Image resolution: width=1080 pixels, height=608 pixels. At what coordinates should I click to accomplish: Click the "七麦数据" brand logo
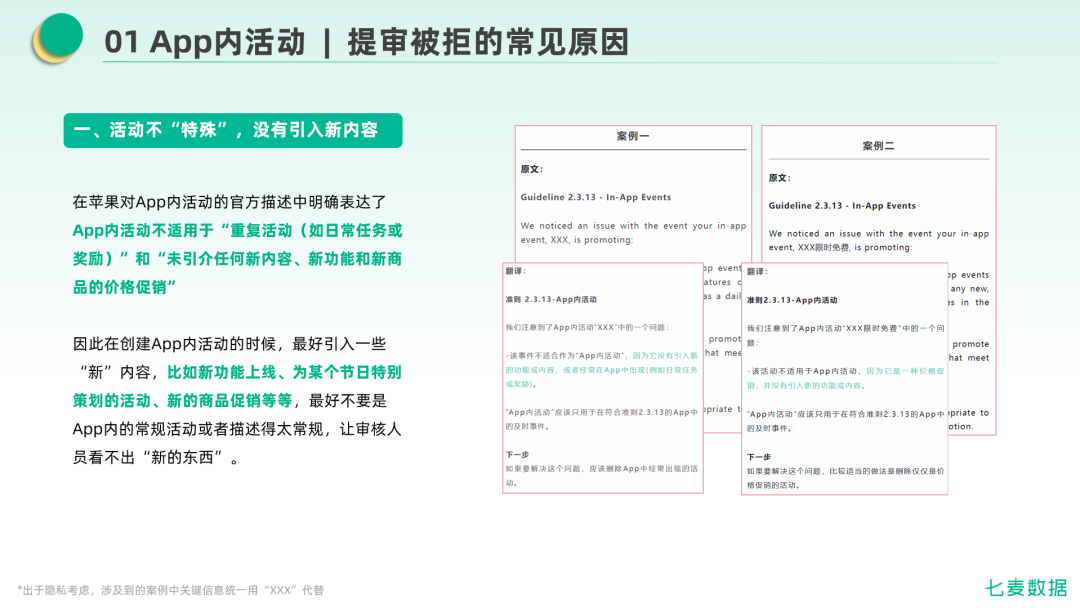coord(1026,587)
